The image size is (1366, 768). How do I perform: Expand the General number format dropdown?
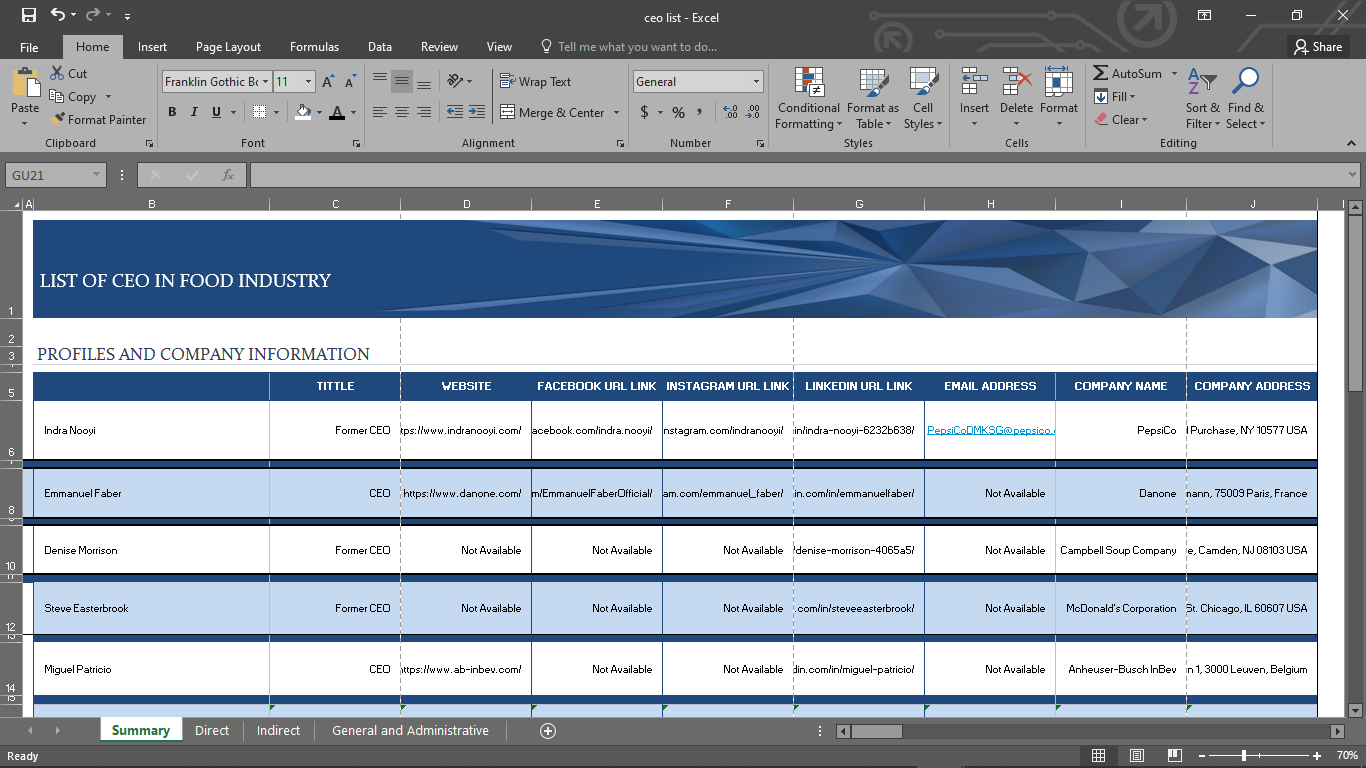(756, 82)
